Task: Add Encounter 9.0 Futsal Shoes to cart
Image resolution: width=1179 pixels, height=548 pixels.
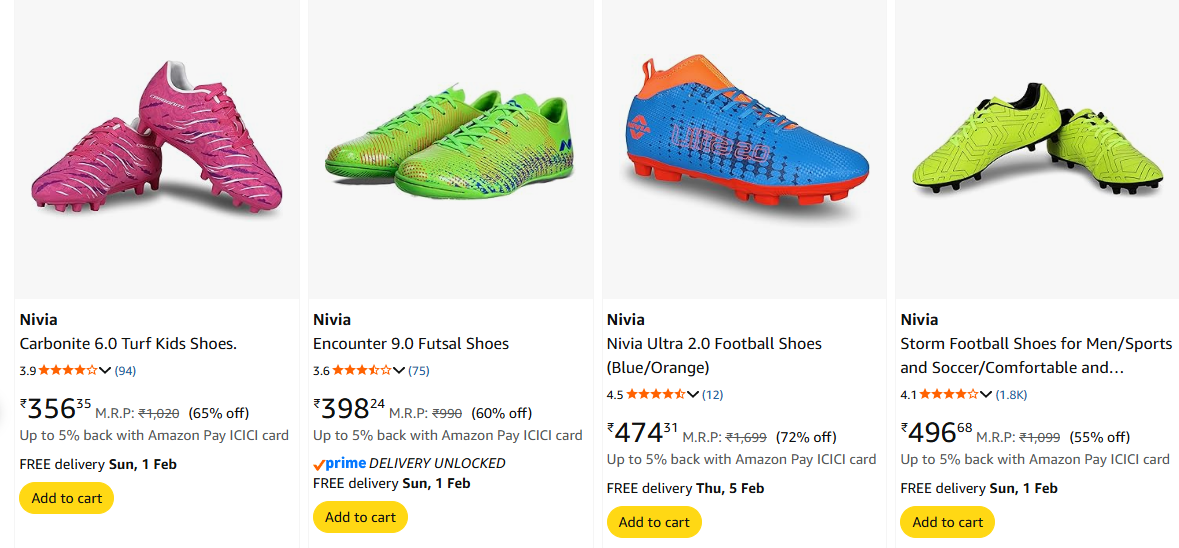Action: tap(360, 517)
